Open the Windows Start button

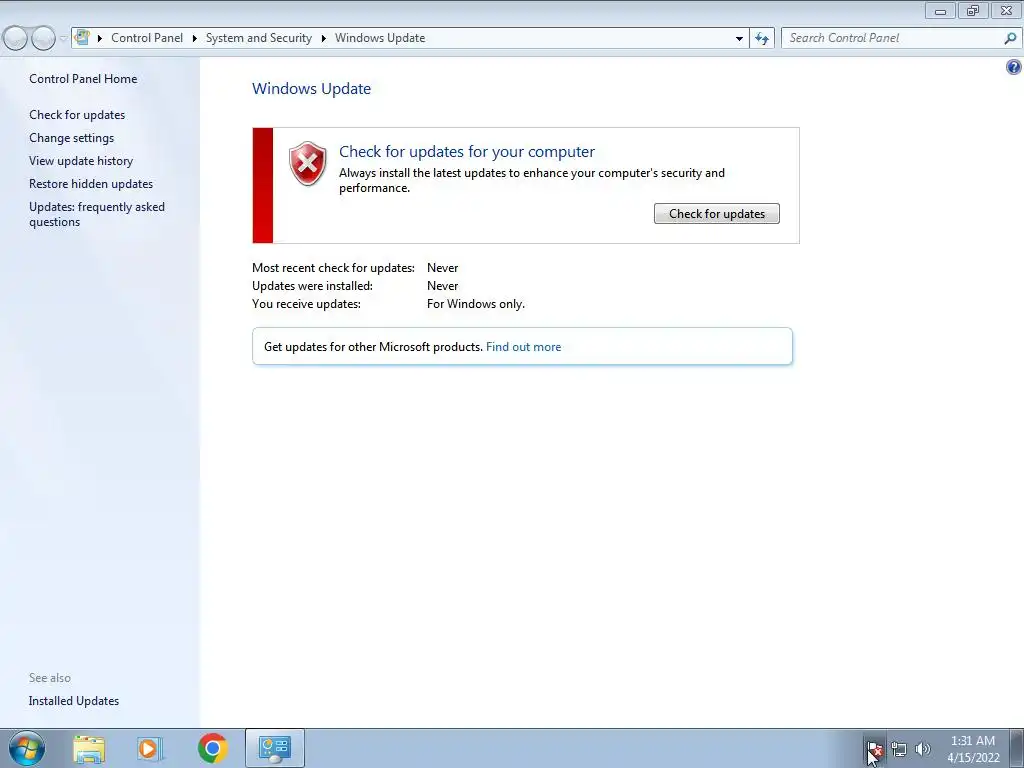coord(27,748)
